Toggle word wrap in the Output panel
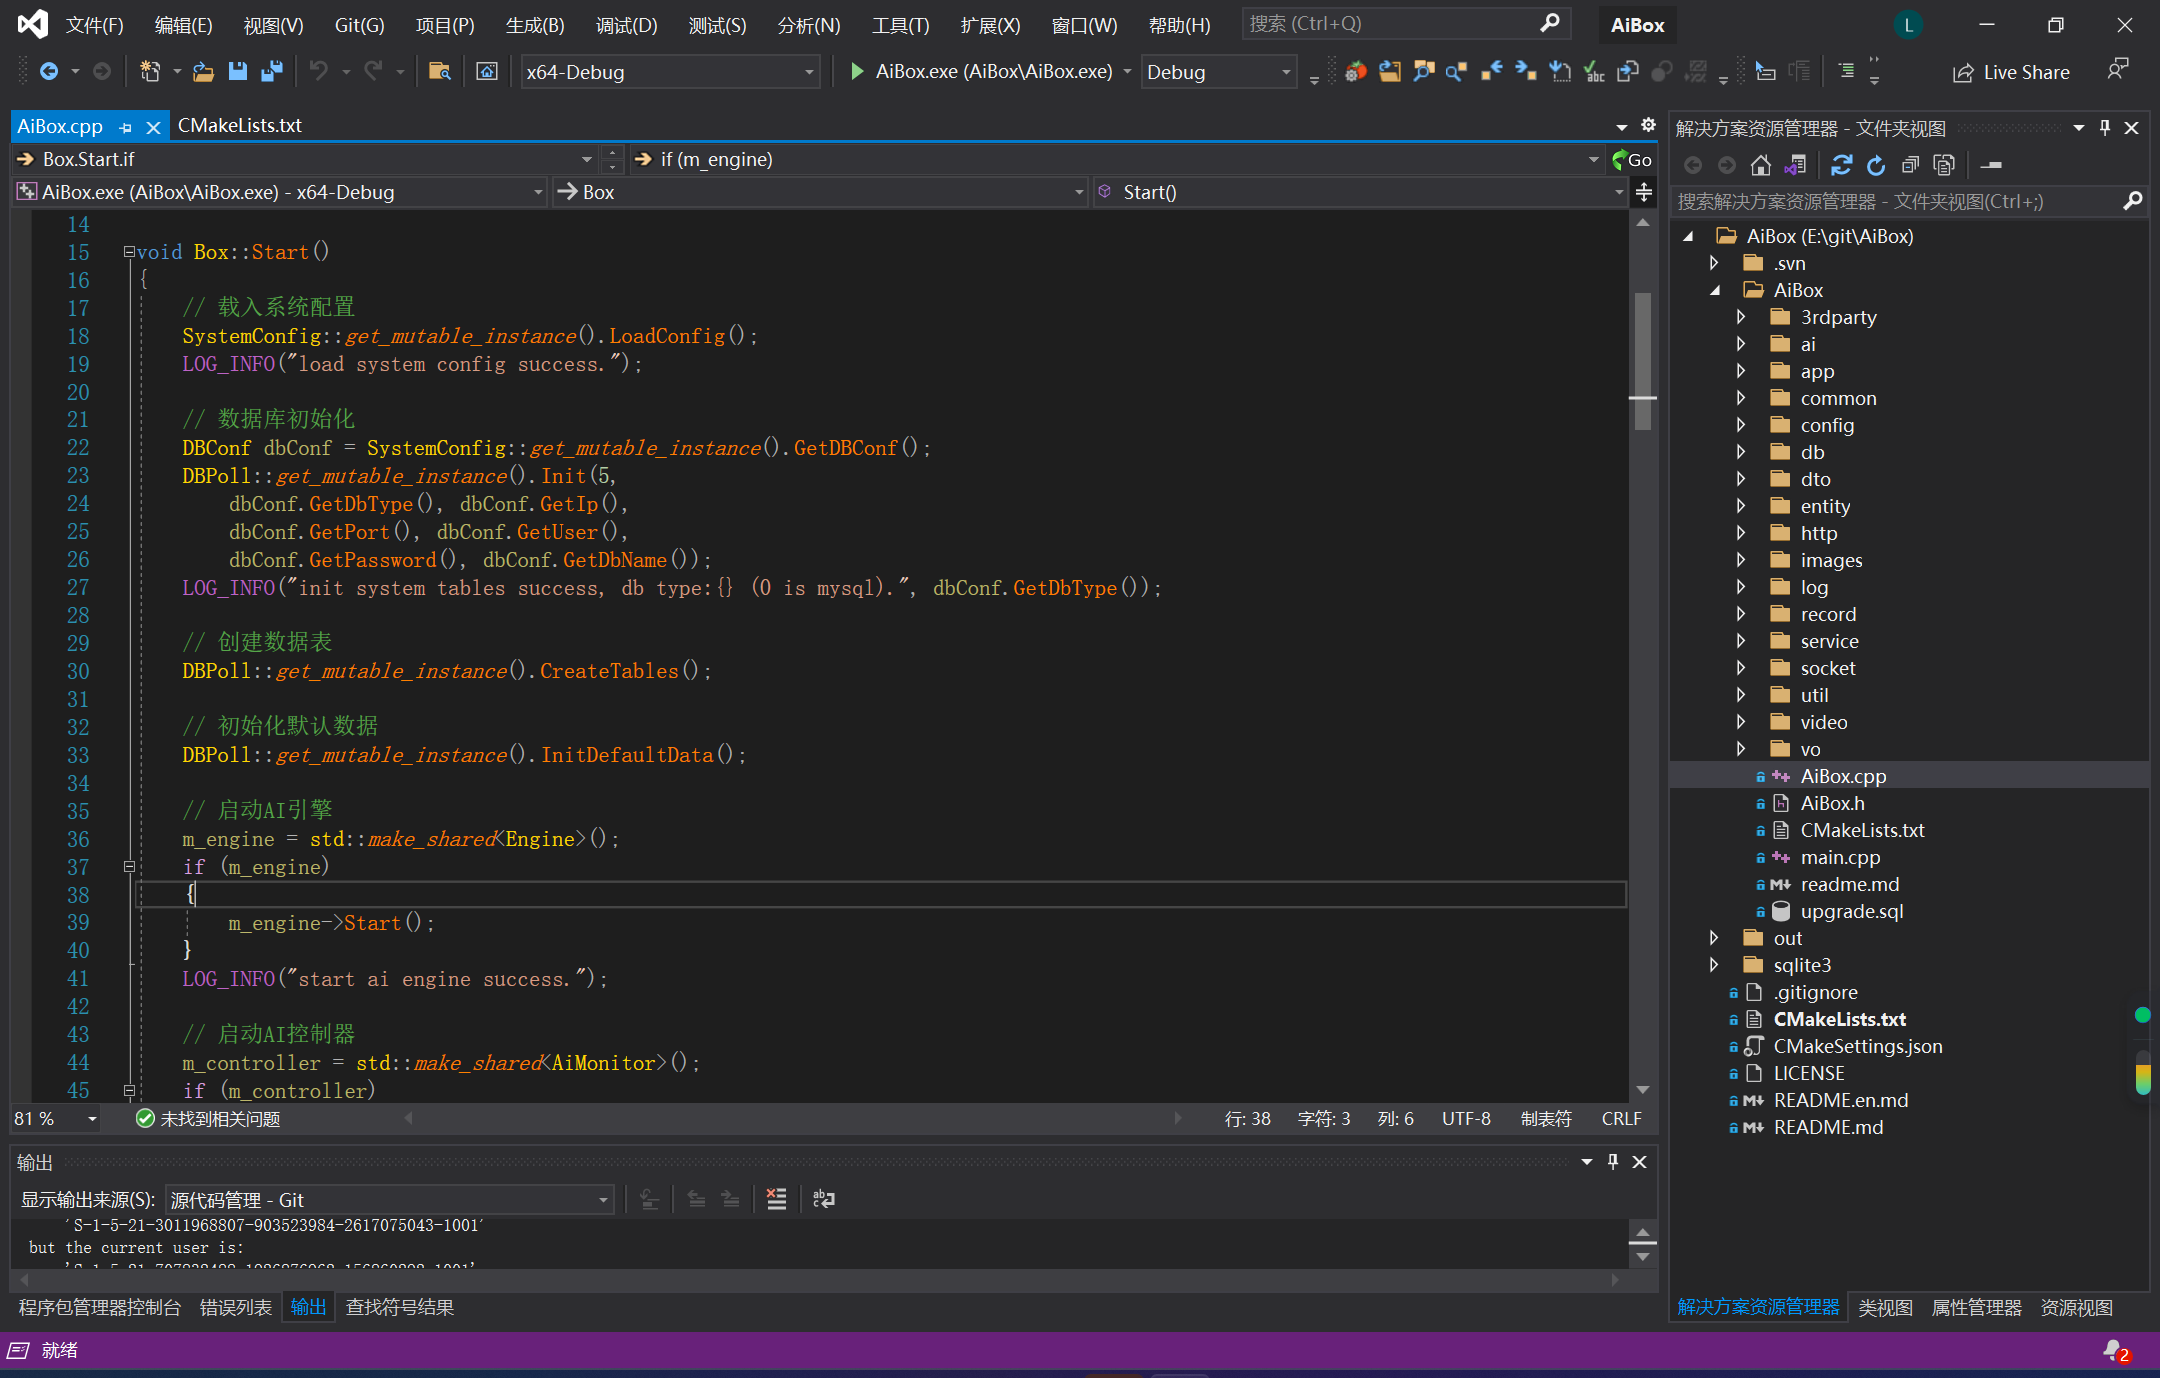This screenshot has height=1378, width=2160. tap(823, 1199)
